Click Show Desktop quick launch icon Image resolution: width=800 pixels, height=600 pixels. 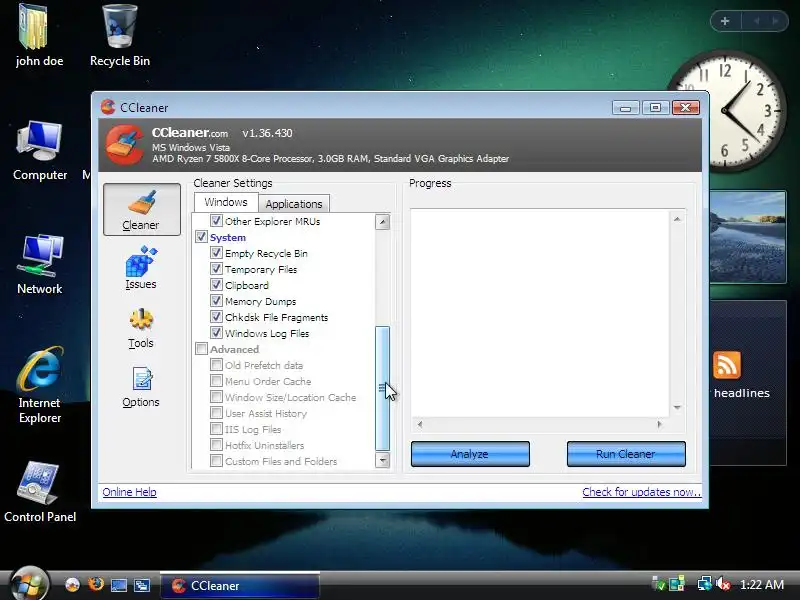point(118,585)
